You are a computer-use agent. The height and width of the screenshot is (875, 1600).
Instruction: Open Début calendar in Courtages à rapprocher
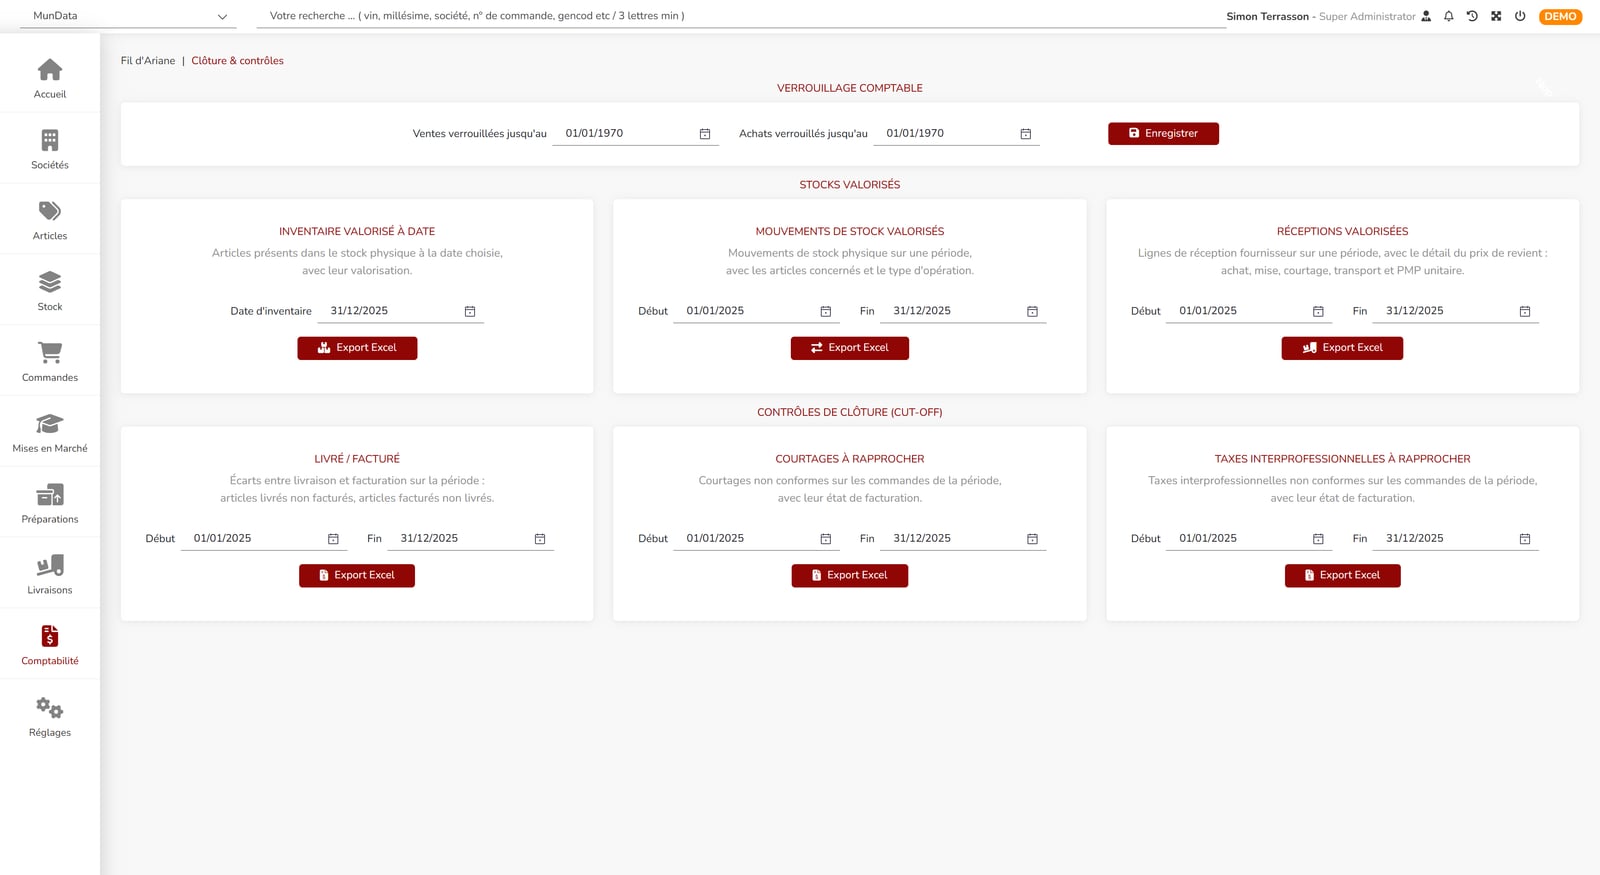point(826,539)
